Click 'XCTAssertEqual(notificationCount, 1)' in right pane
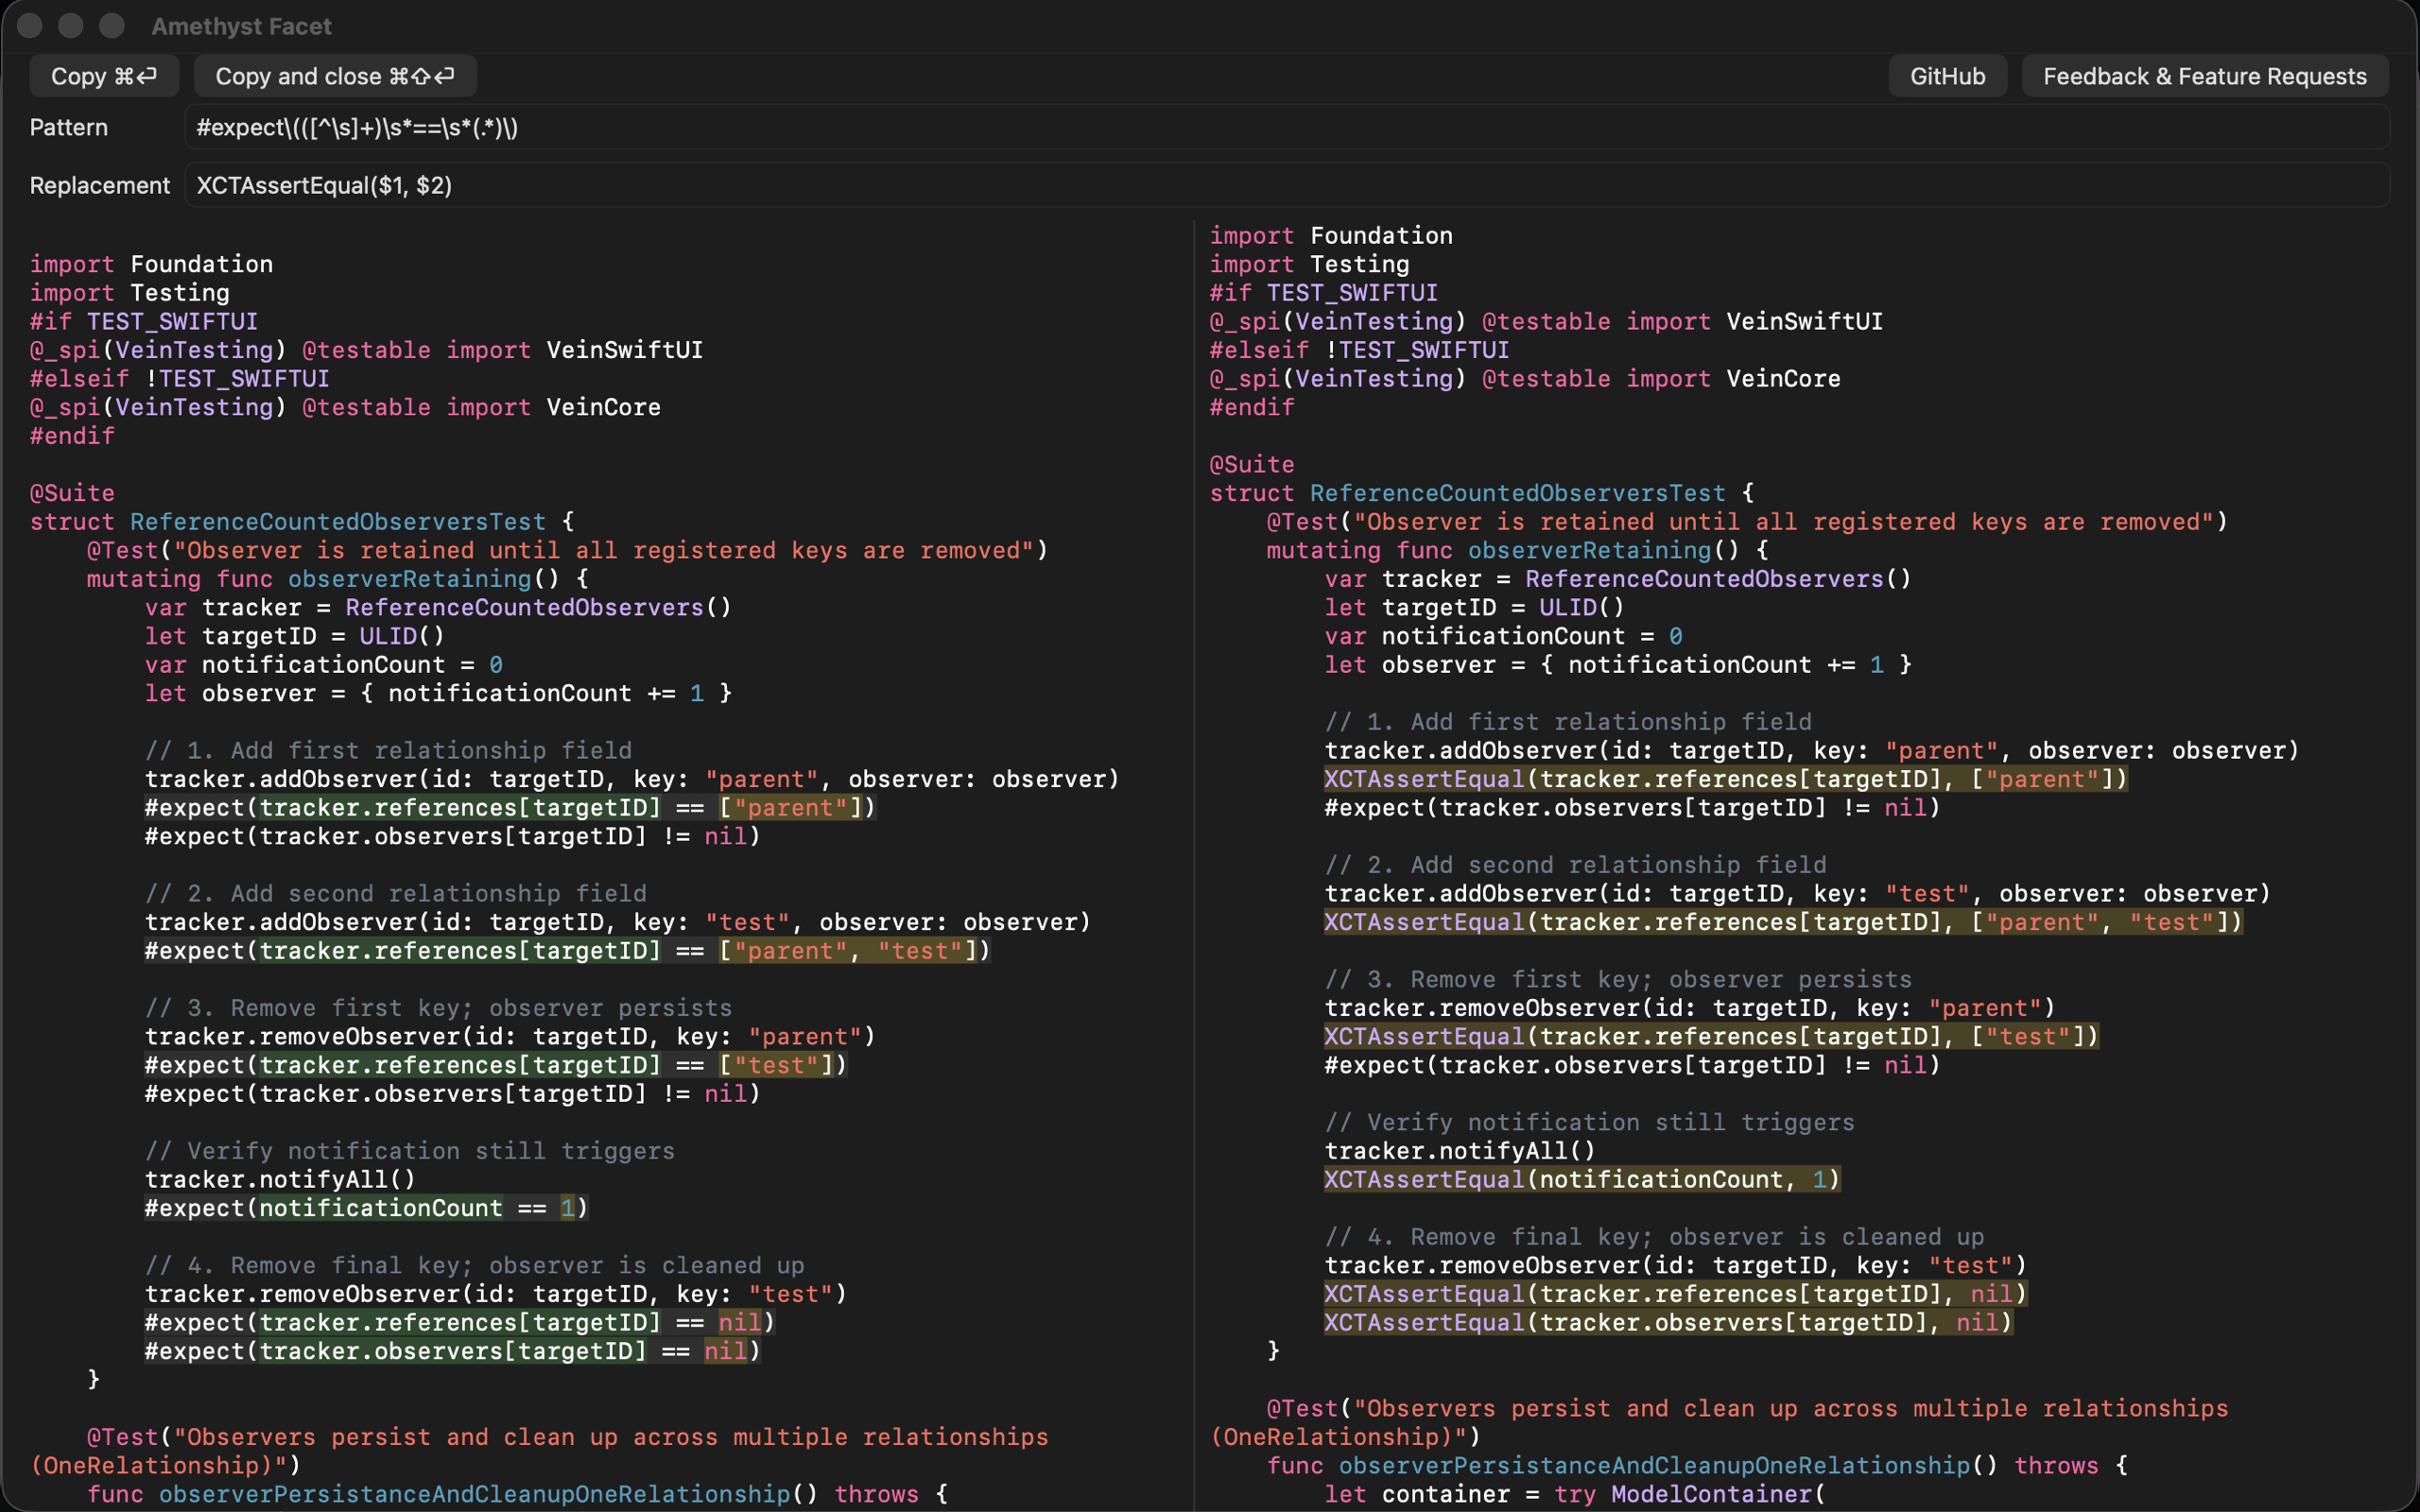Image resolution: width=2420 pixels, height=1512 pixels. click(x=1582, y=1179)
